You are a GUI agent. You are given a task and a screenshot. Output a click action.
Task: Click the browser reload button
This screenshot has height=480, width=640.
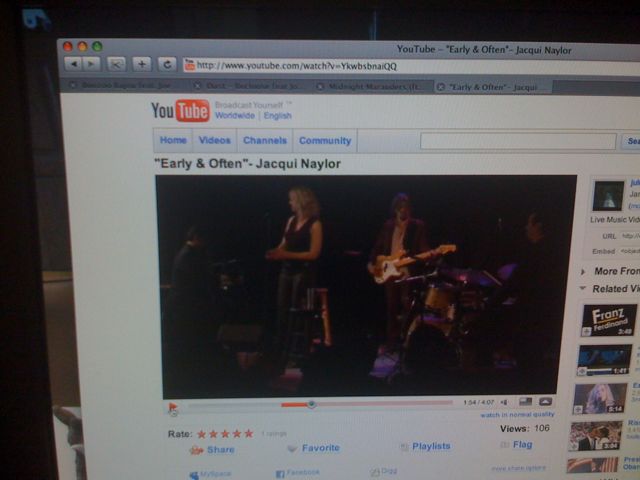point(167,63)
